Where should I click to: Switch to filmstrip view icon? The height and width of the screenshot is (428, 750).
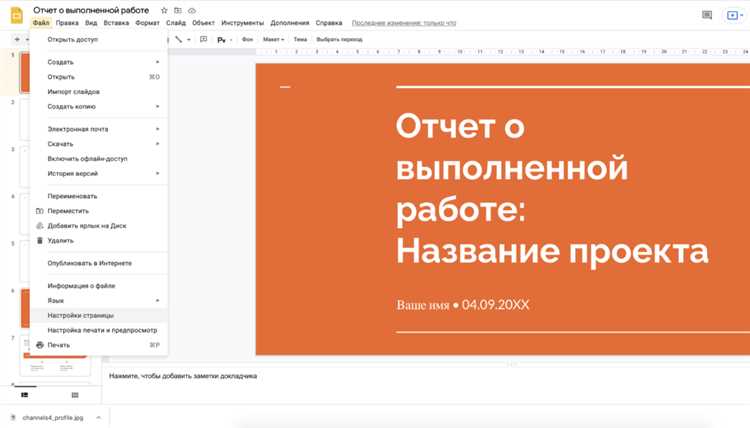tap(24, 395)
